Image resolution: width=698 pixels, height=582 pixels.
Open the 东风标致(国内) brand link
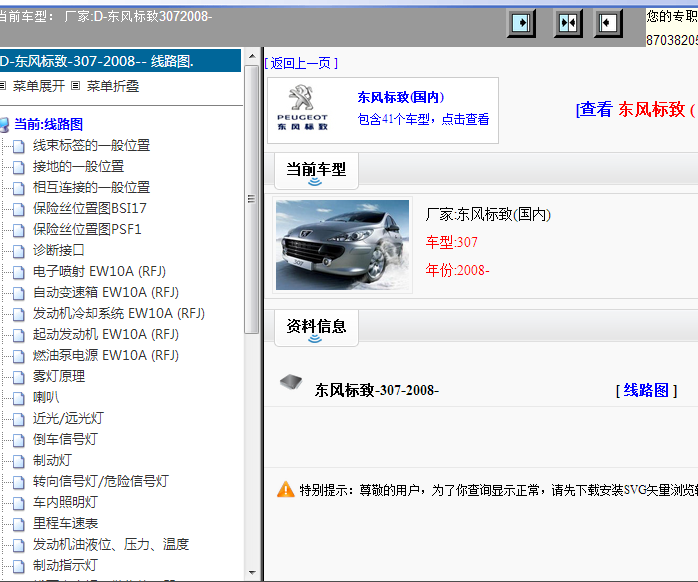(401, 97)
